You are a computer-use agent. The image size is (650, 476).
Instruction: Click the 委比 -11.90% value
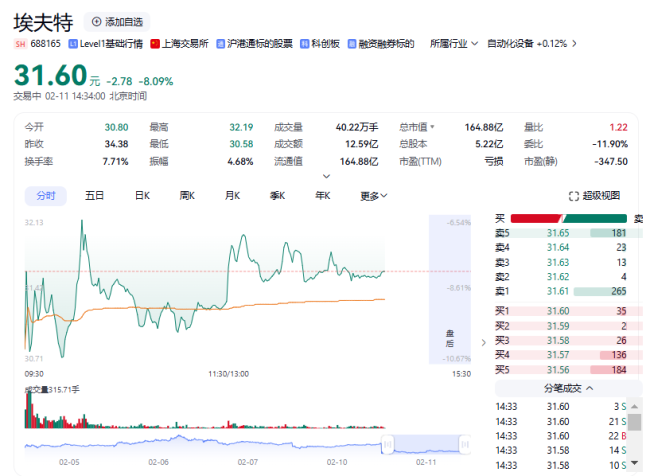tap(610, 144)
